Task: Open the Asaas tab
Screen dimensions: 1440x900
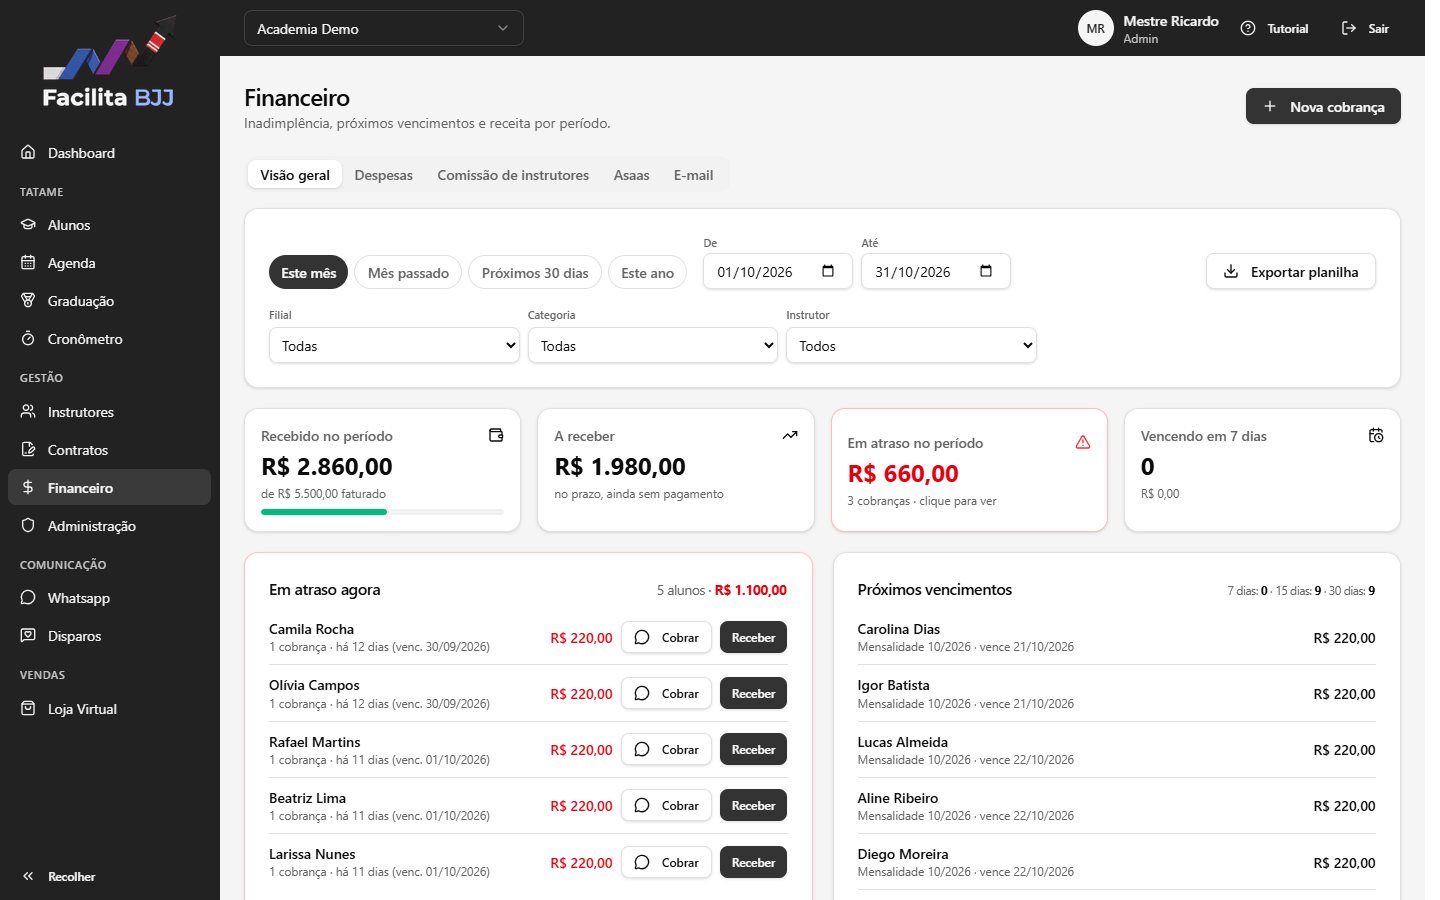Action: pos(631,175)
